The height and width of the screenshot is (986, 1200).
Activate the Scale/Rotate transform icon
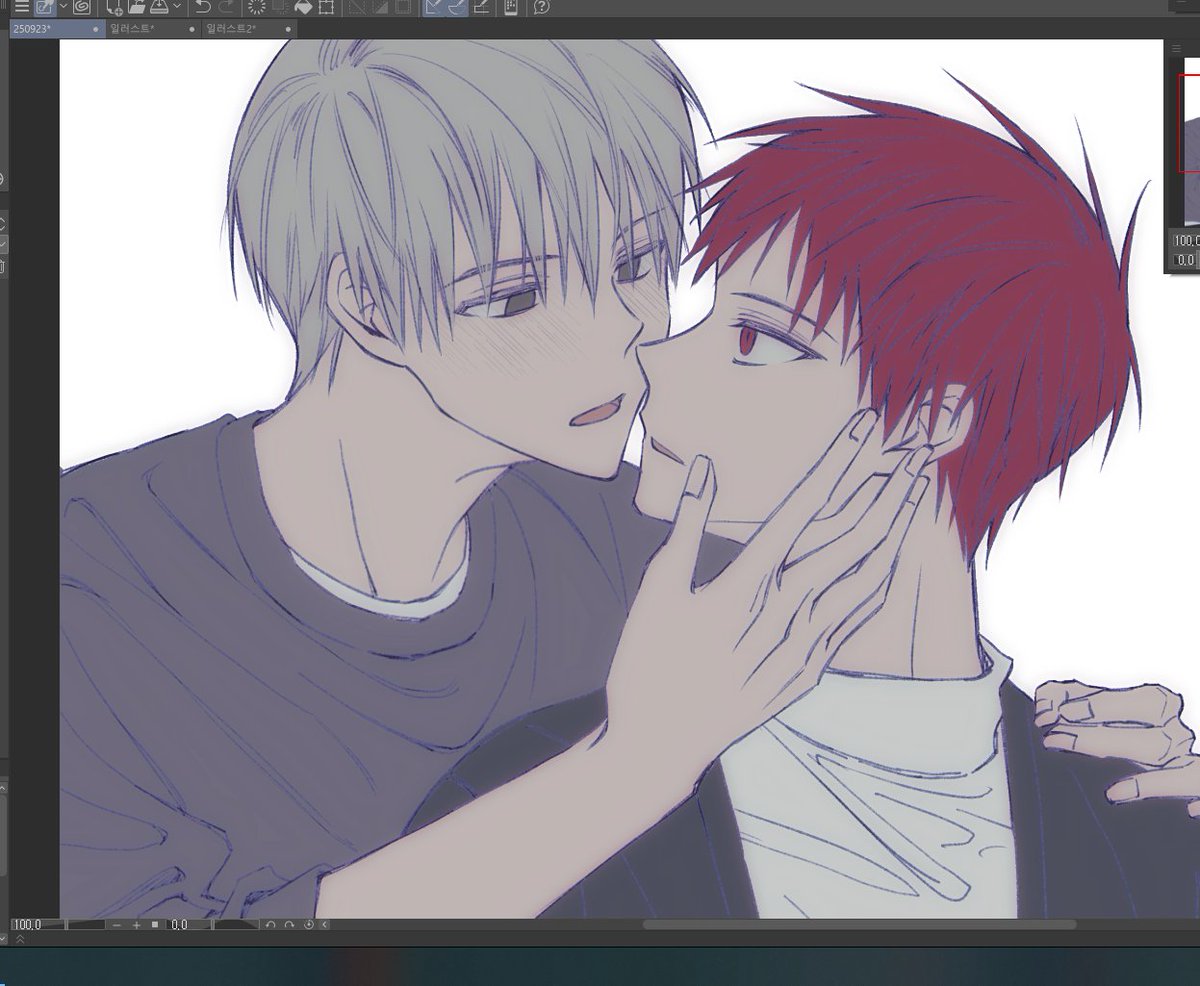tap(326, 7)
